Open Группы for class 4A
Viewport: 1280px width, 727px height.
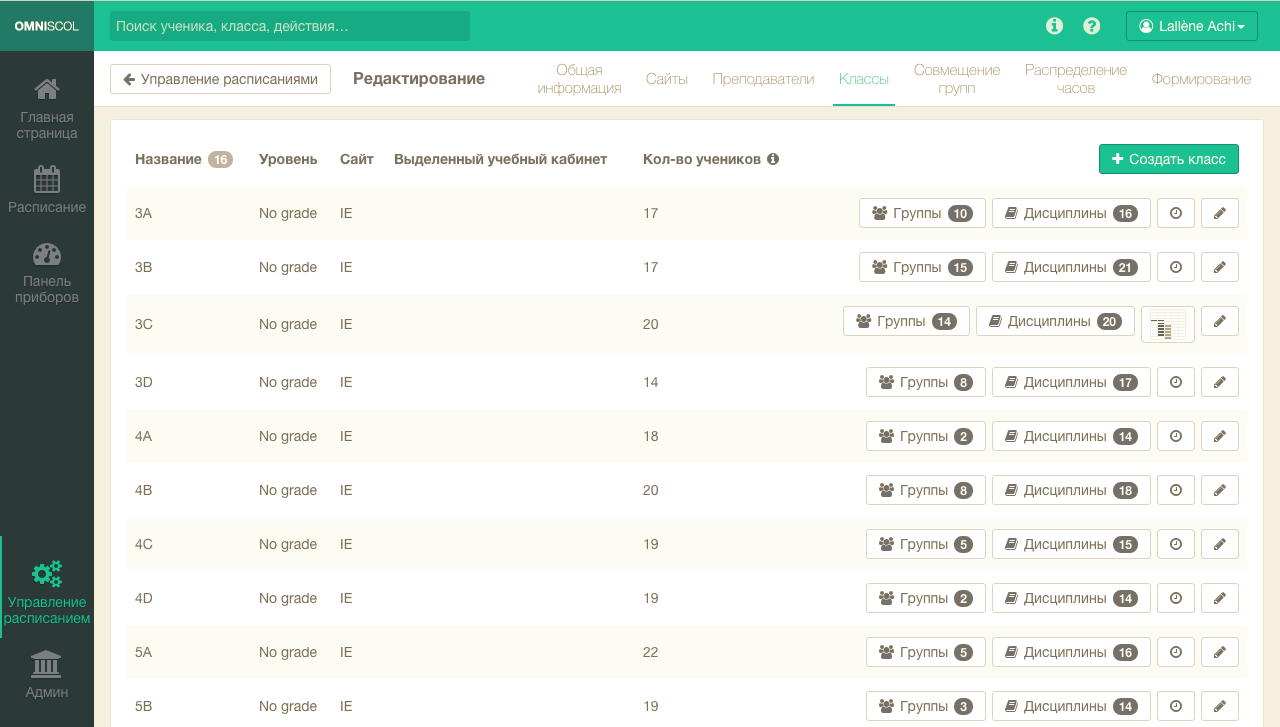click(925, 436)
